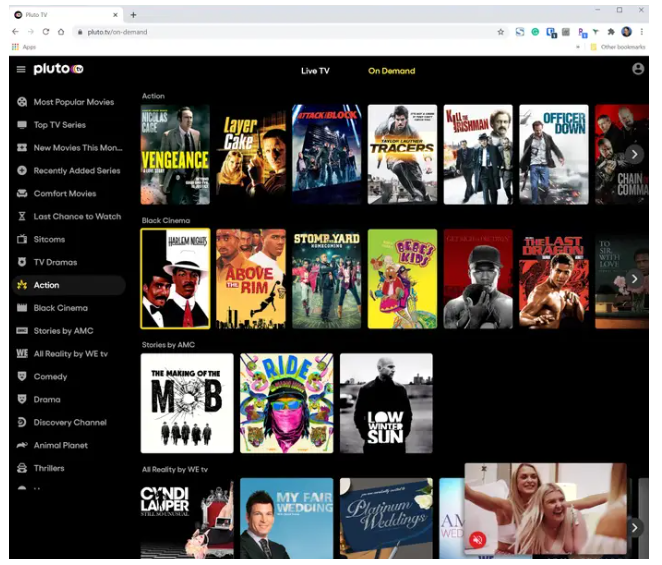
Task: Open the Tracers movie poster
Action: pos(402,155)
